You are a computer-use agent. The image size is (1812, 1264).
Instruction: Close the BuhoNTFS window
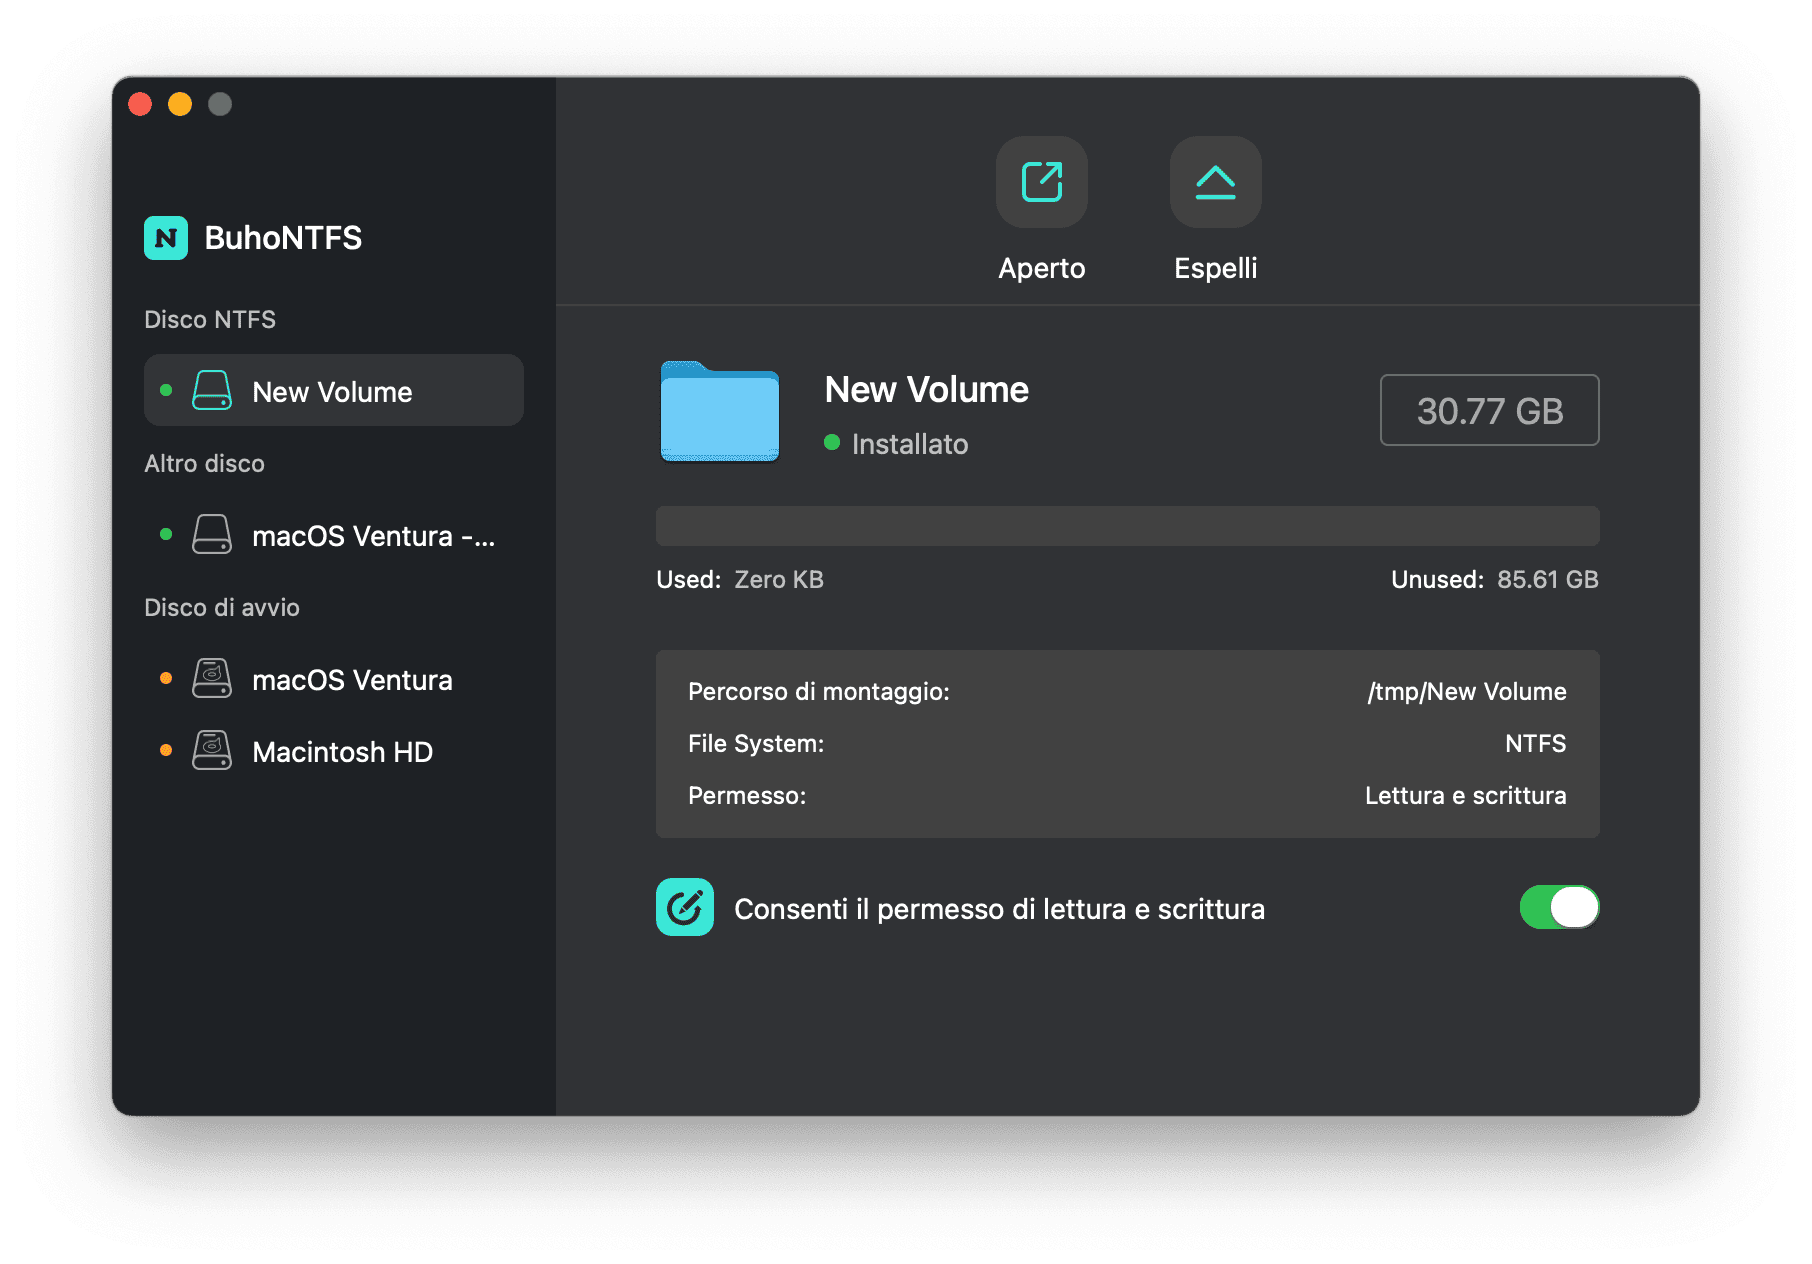pos(140,104)
